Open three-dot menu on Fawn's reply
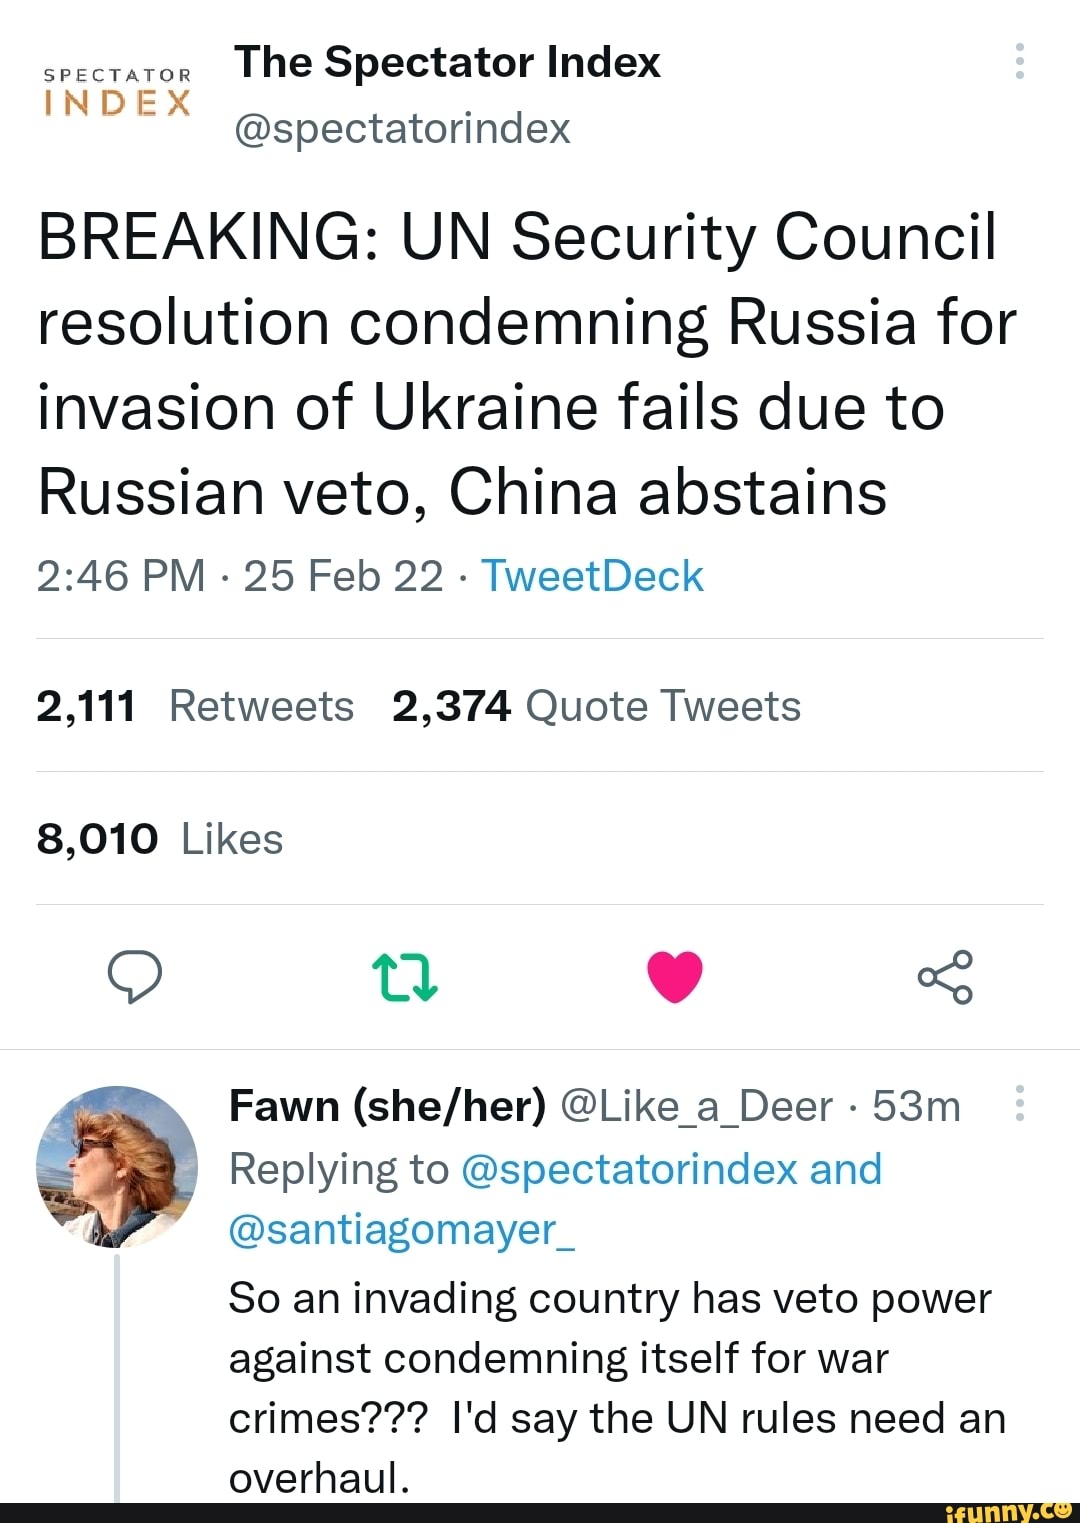The width and height of the screenshot is (1080, 1523). (1019, 1103)
